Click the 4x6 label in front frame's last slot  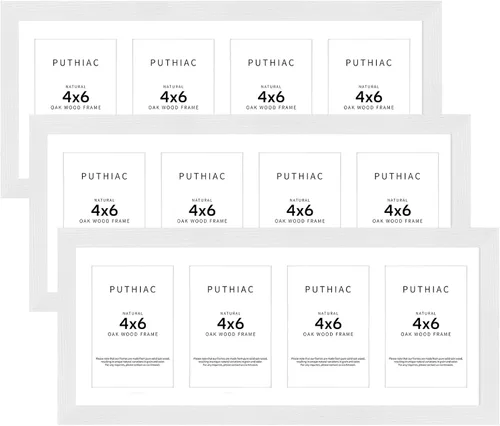click(x=426, y=323)
